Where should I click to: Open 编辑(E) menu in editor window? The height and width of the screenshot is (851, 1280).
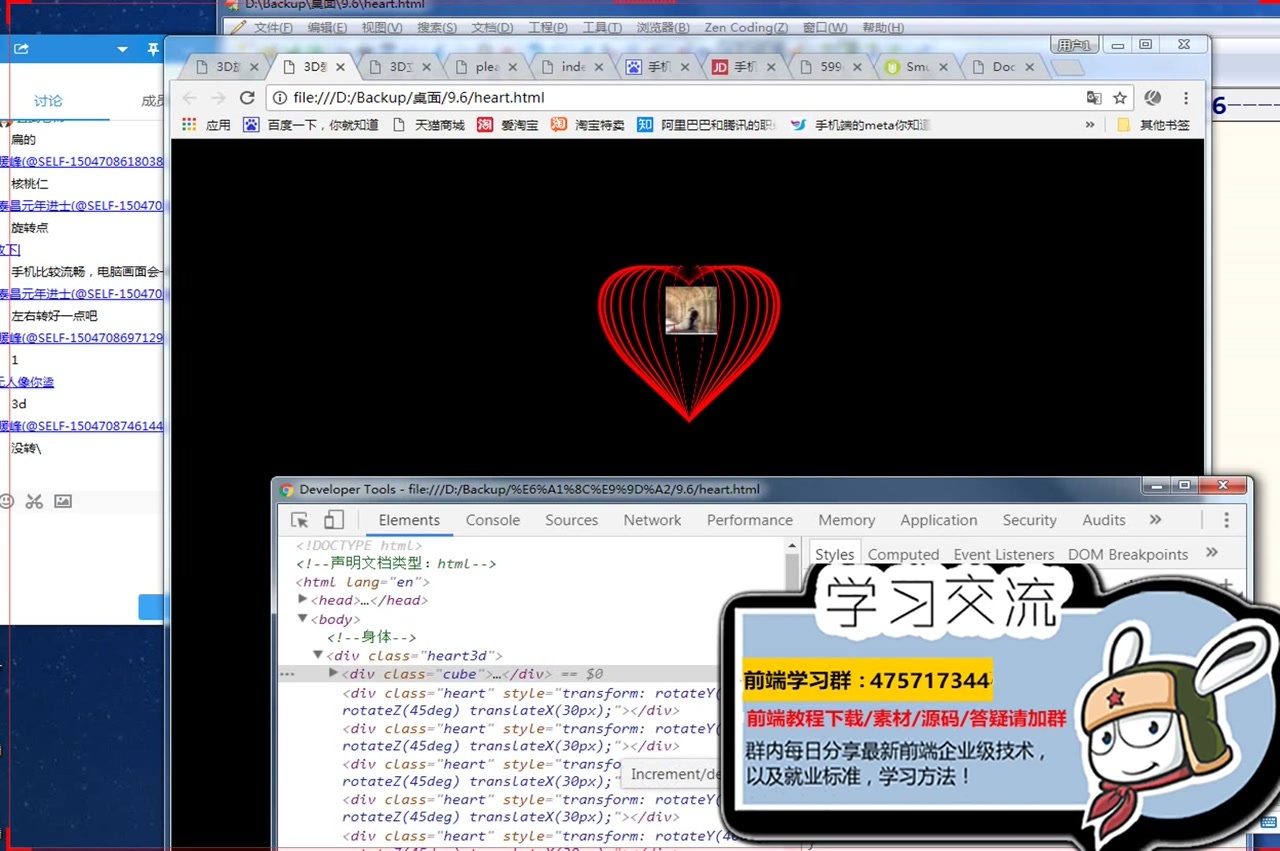tap(327, 27)
